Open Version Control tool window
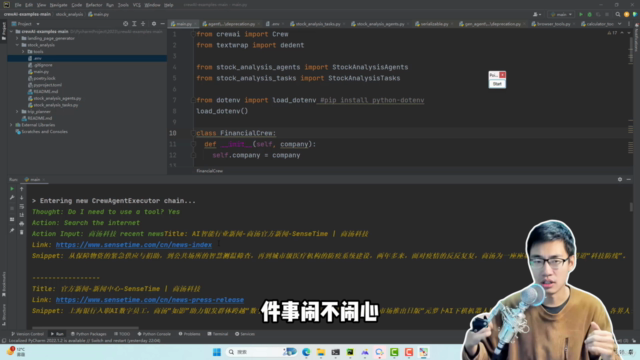Screen dimensions: 640x360 [x=27, y=334]
